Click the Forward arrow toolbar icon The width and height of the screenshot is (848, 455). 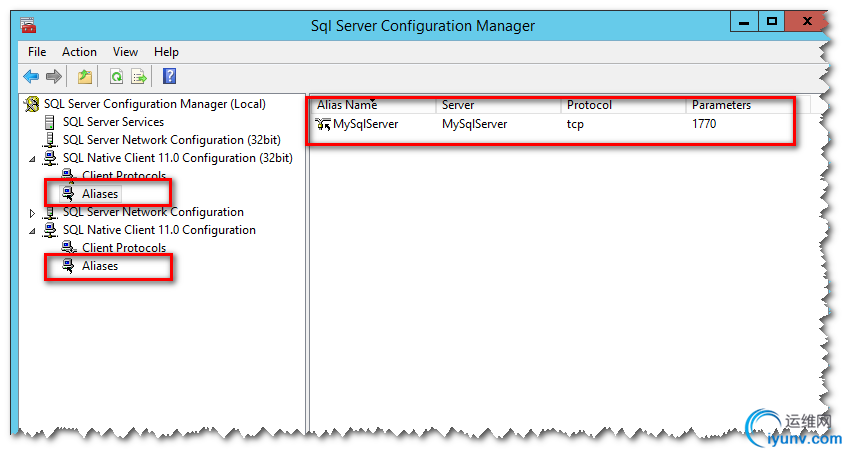coord(54,77)
